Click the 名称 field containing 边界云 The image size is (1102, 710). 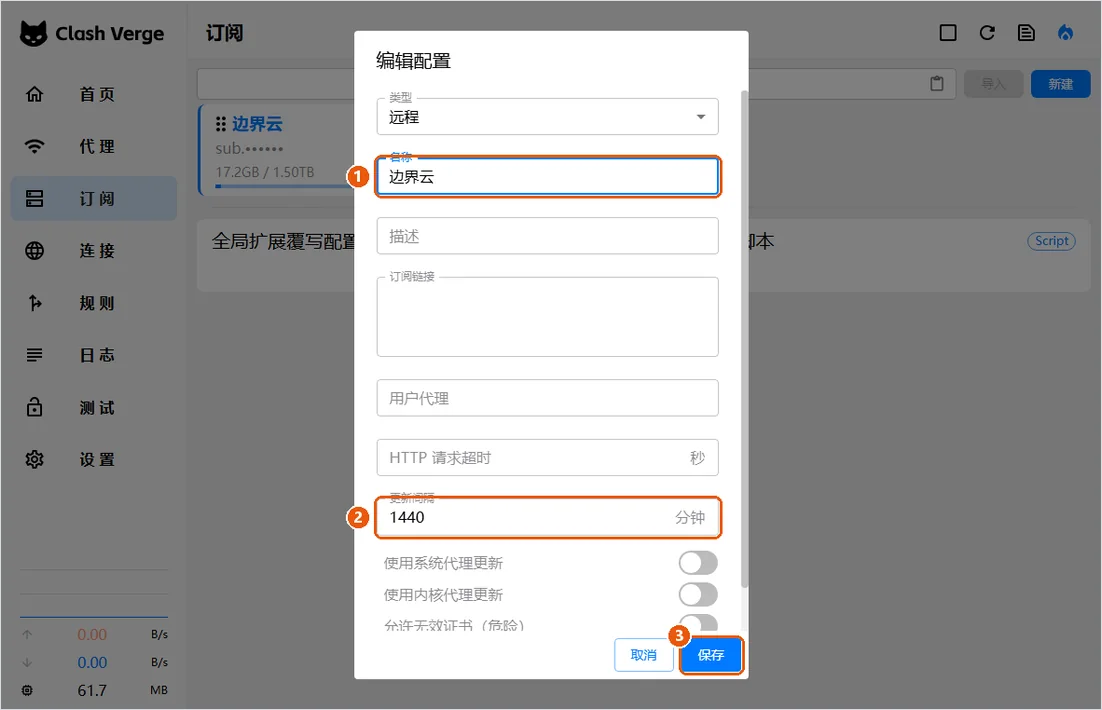point(547,176)
